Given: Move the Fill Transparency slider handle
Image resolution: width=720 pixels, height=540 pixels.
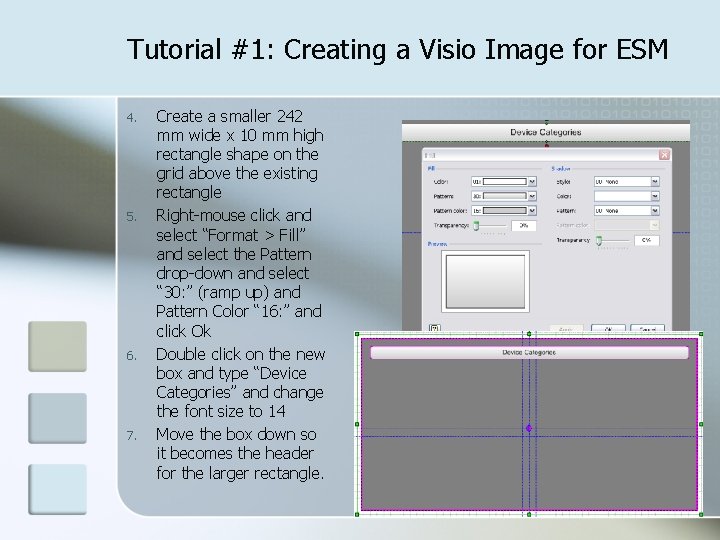Looking at the screenshot, I should click(x=477, y=225).
